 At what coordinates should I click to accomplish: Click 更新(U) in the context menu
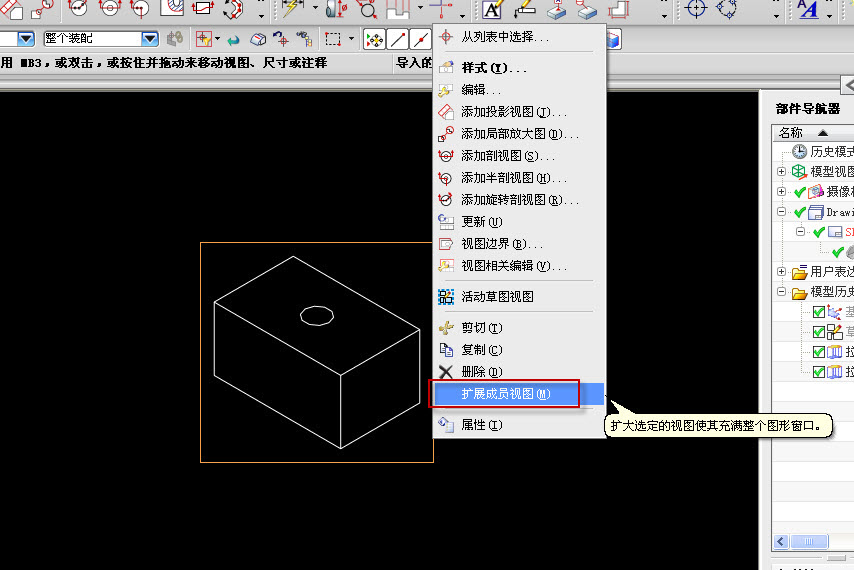tap(519, 222)
